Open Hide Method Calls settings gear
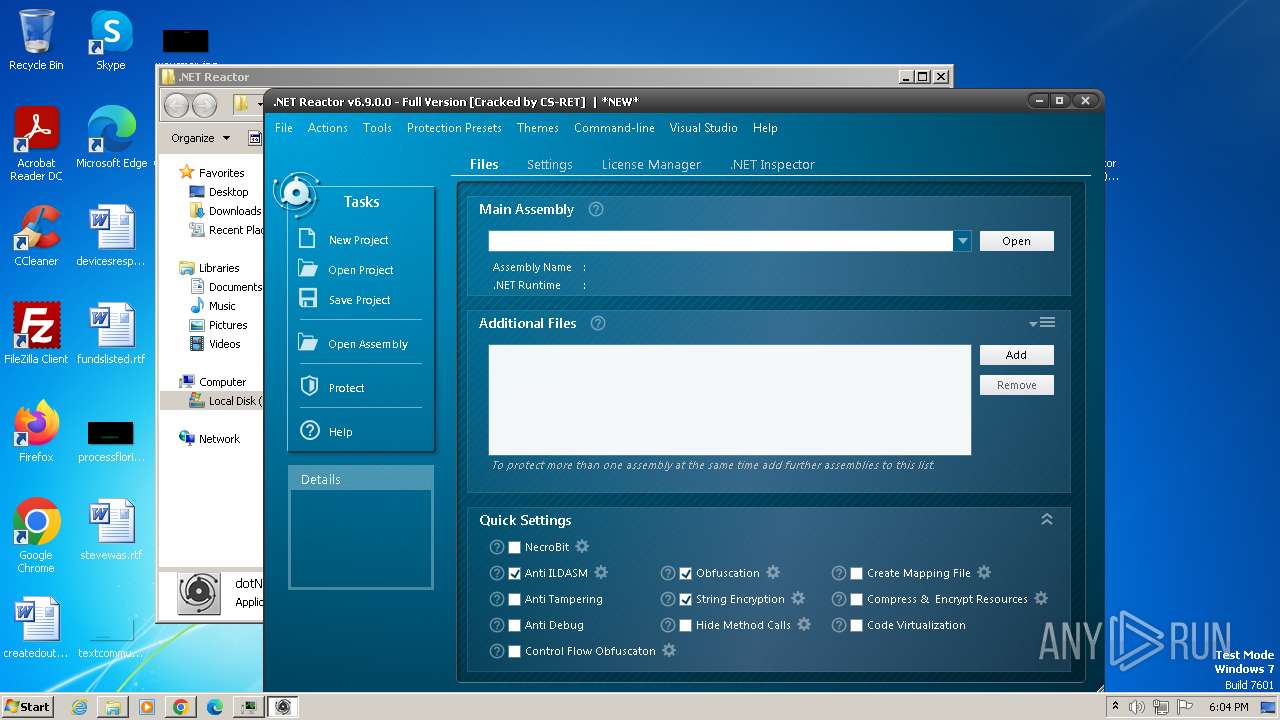 pos(804,625)
